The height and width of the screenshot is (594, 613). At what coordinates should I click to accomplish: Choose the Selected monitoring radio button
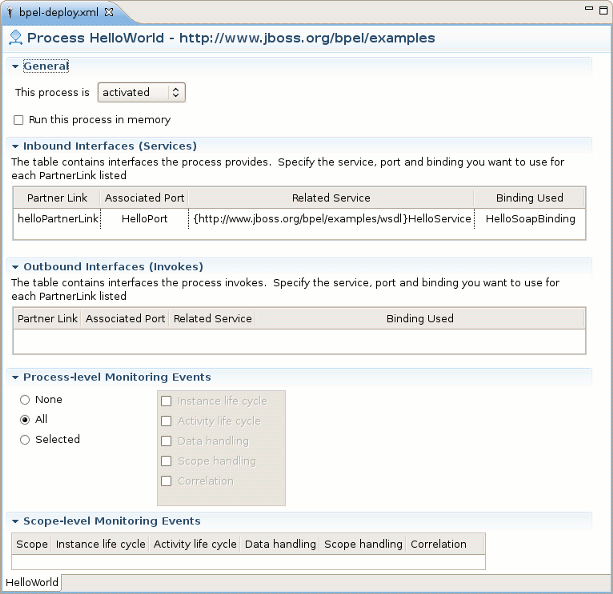click(25, 440)
